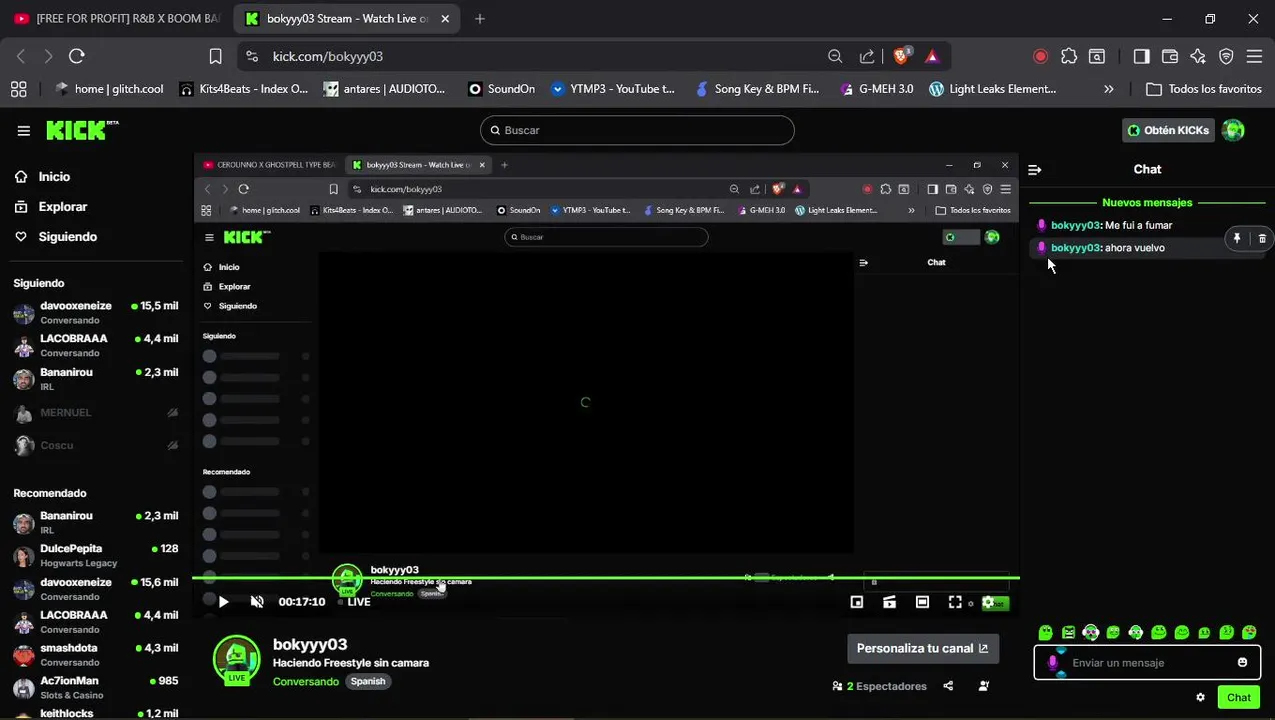This screenshot has height=720, width=1275.
Task: Open DulcePepita in Recomendado list
Action: point(95,556)
